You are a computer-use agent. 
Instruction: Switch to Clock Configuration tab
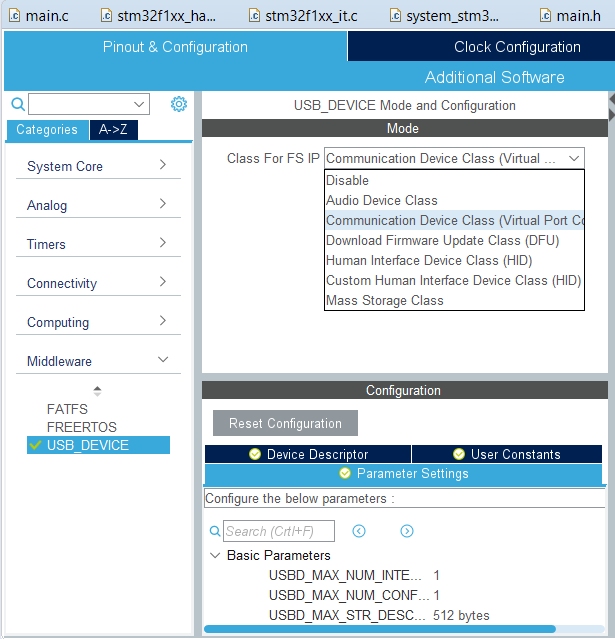coord(516,47)
